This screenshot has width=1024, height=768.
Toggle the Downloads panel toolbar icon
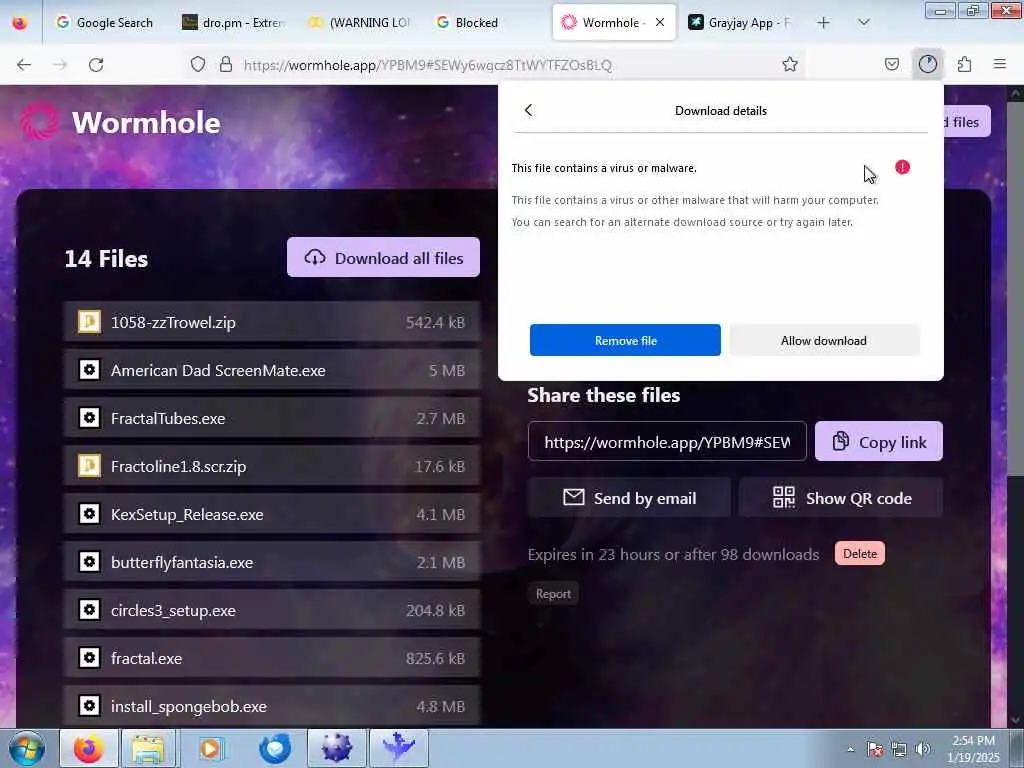click(928, 64)
